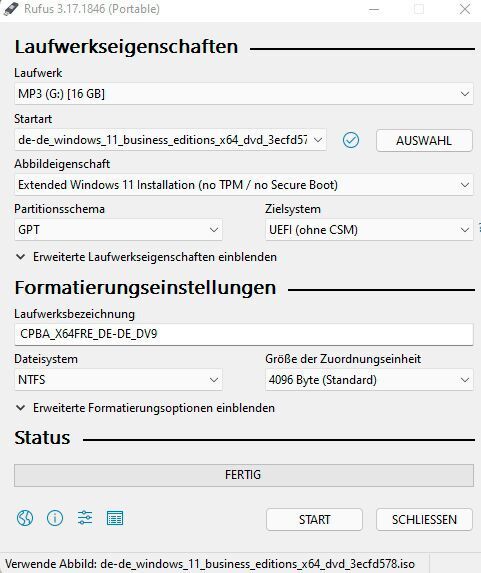Open the Startart ISO selection dropdown
Screen dimensions: 481x573
[170, 140]
